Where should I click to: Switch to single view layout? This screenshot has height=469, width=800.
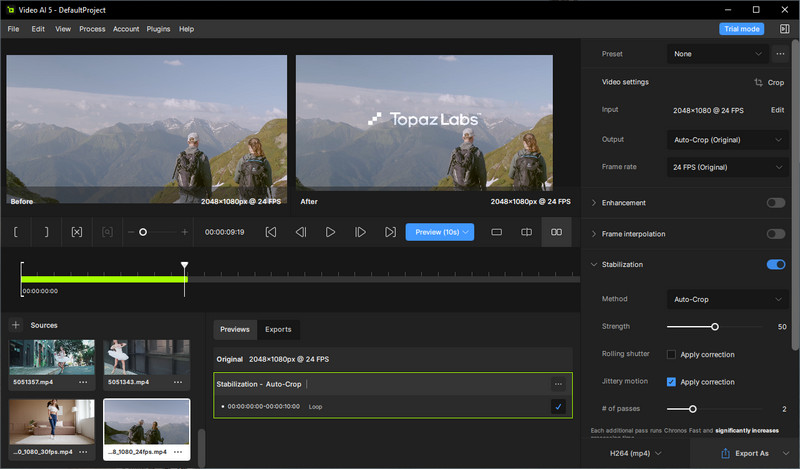[496, 232]
